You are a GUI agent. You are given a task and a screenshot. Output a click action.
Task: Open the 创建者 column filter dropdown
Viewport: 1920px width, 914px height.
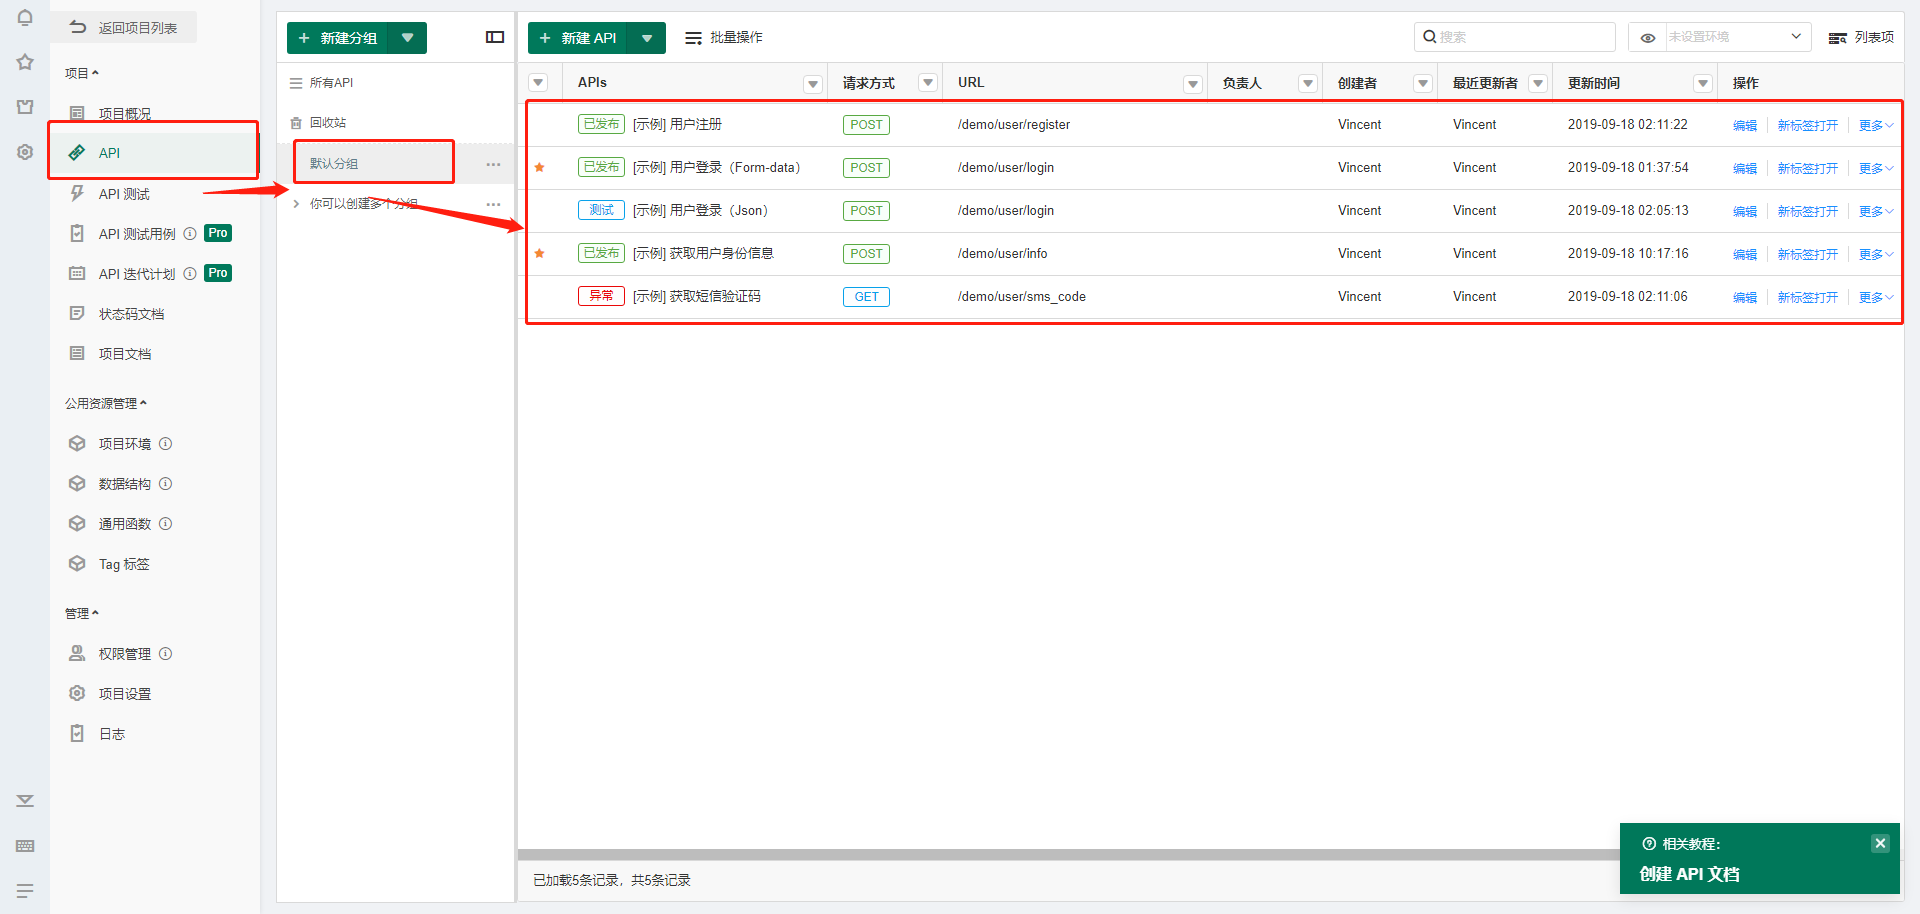click(1423, 83)
